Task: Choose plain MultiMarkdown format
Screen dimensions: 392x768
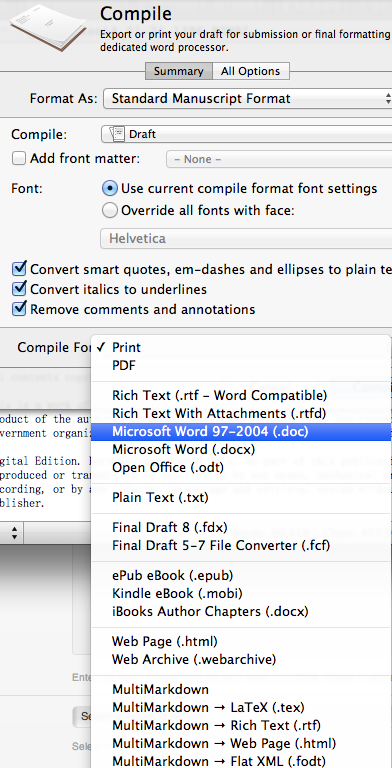Action: point(241,690)
